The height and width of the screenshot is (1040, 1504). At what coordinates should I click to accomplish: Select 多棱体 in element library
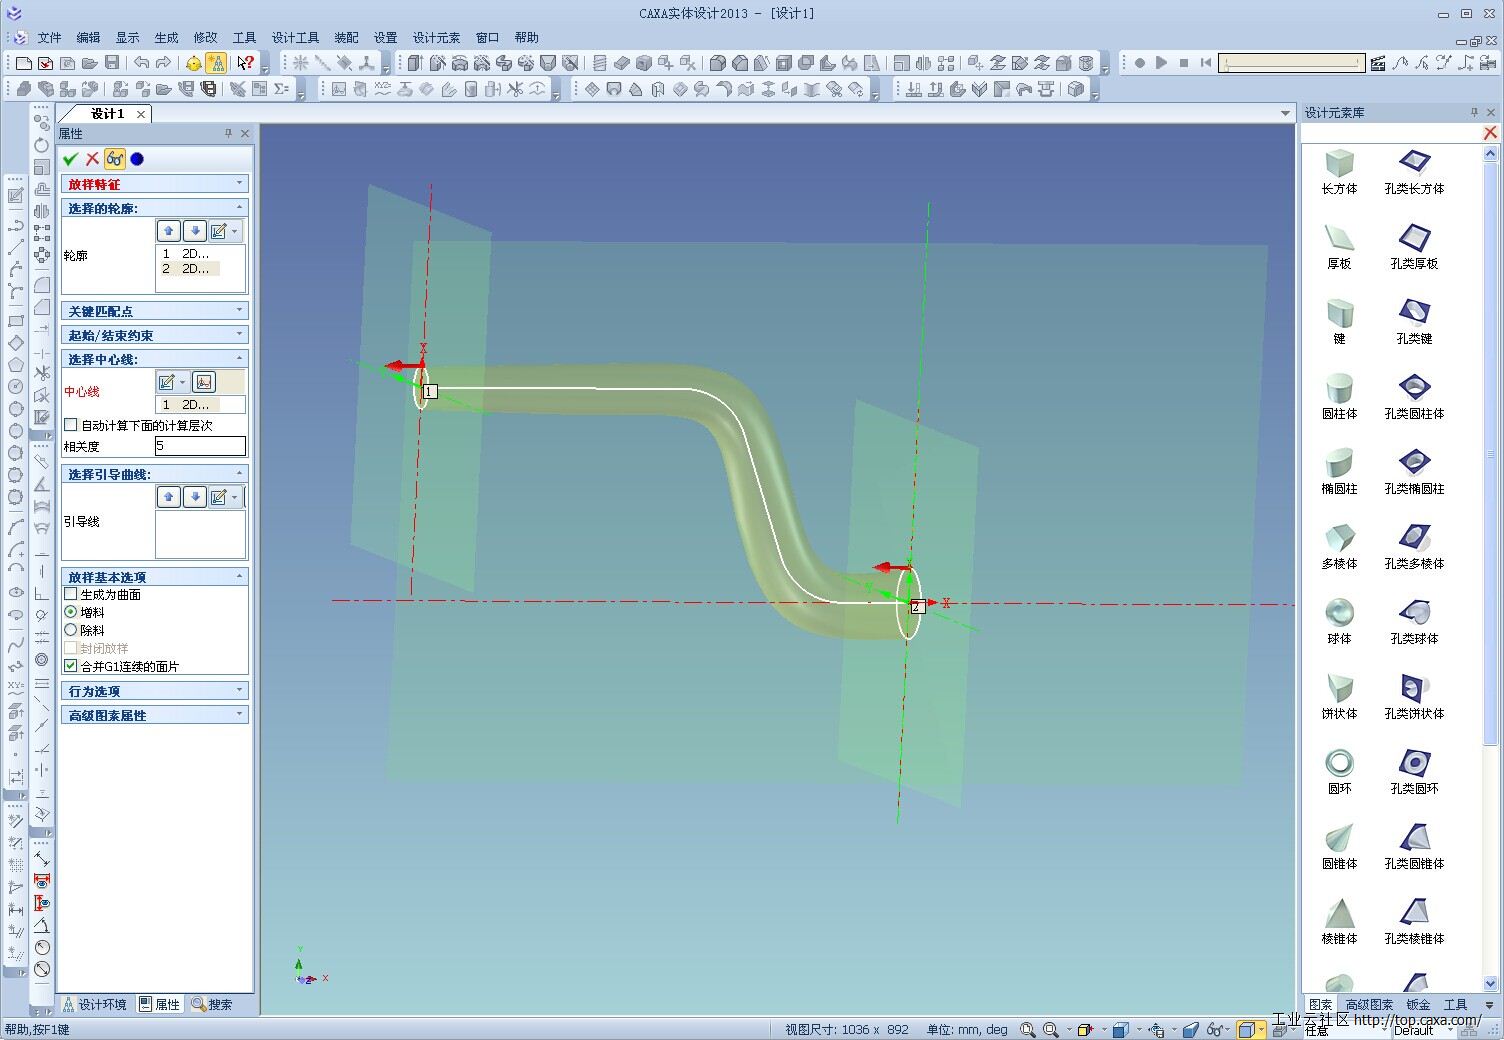point(1339,546)
